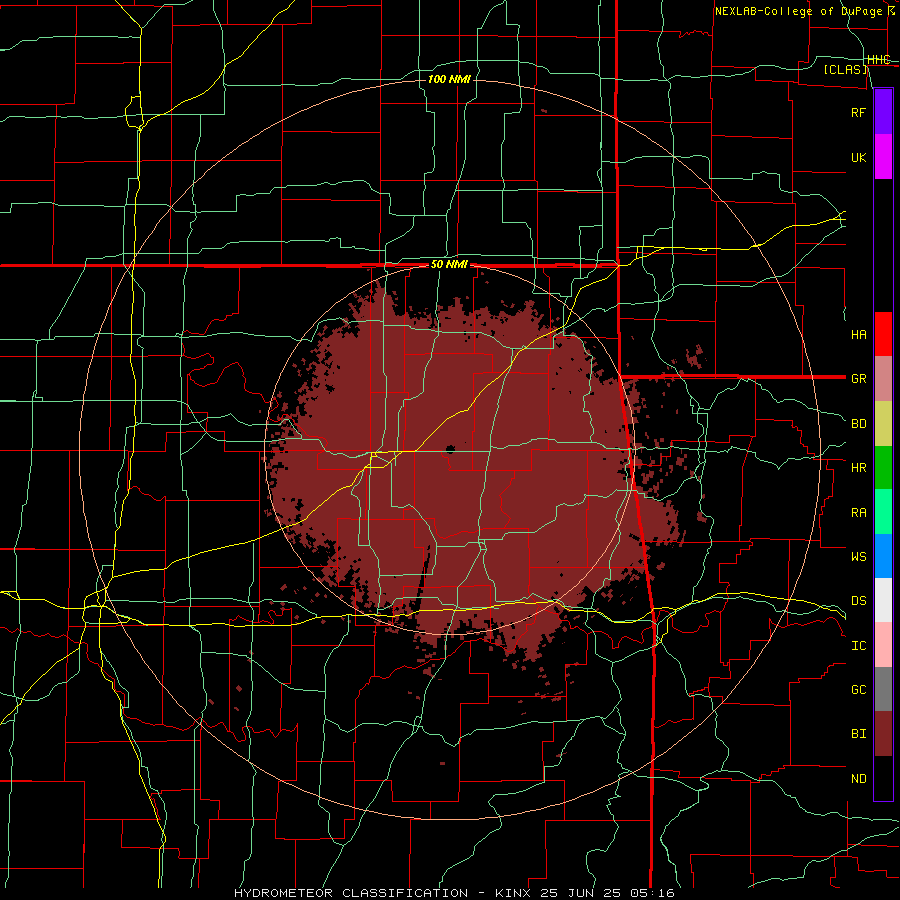The height and width of the screenshot is (900, 900).
Task: Click the "HA" legend label
Action: click(x=859, y=335)
